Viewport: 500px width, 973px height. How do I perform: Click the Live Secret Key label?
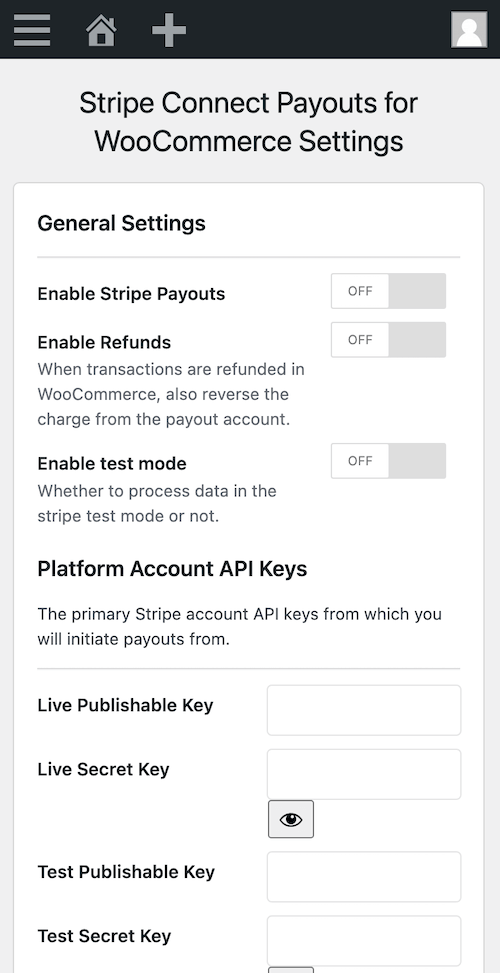tap(104, 769)
